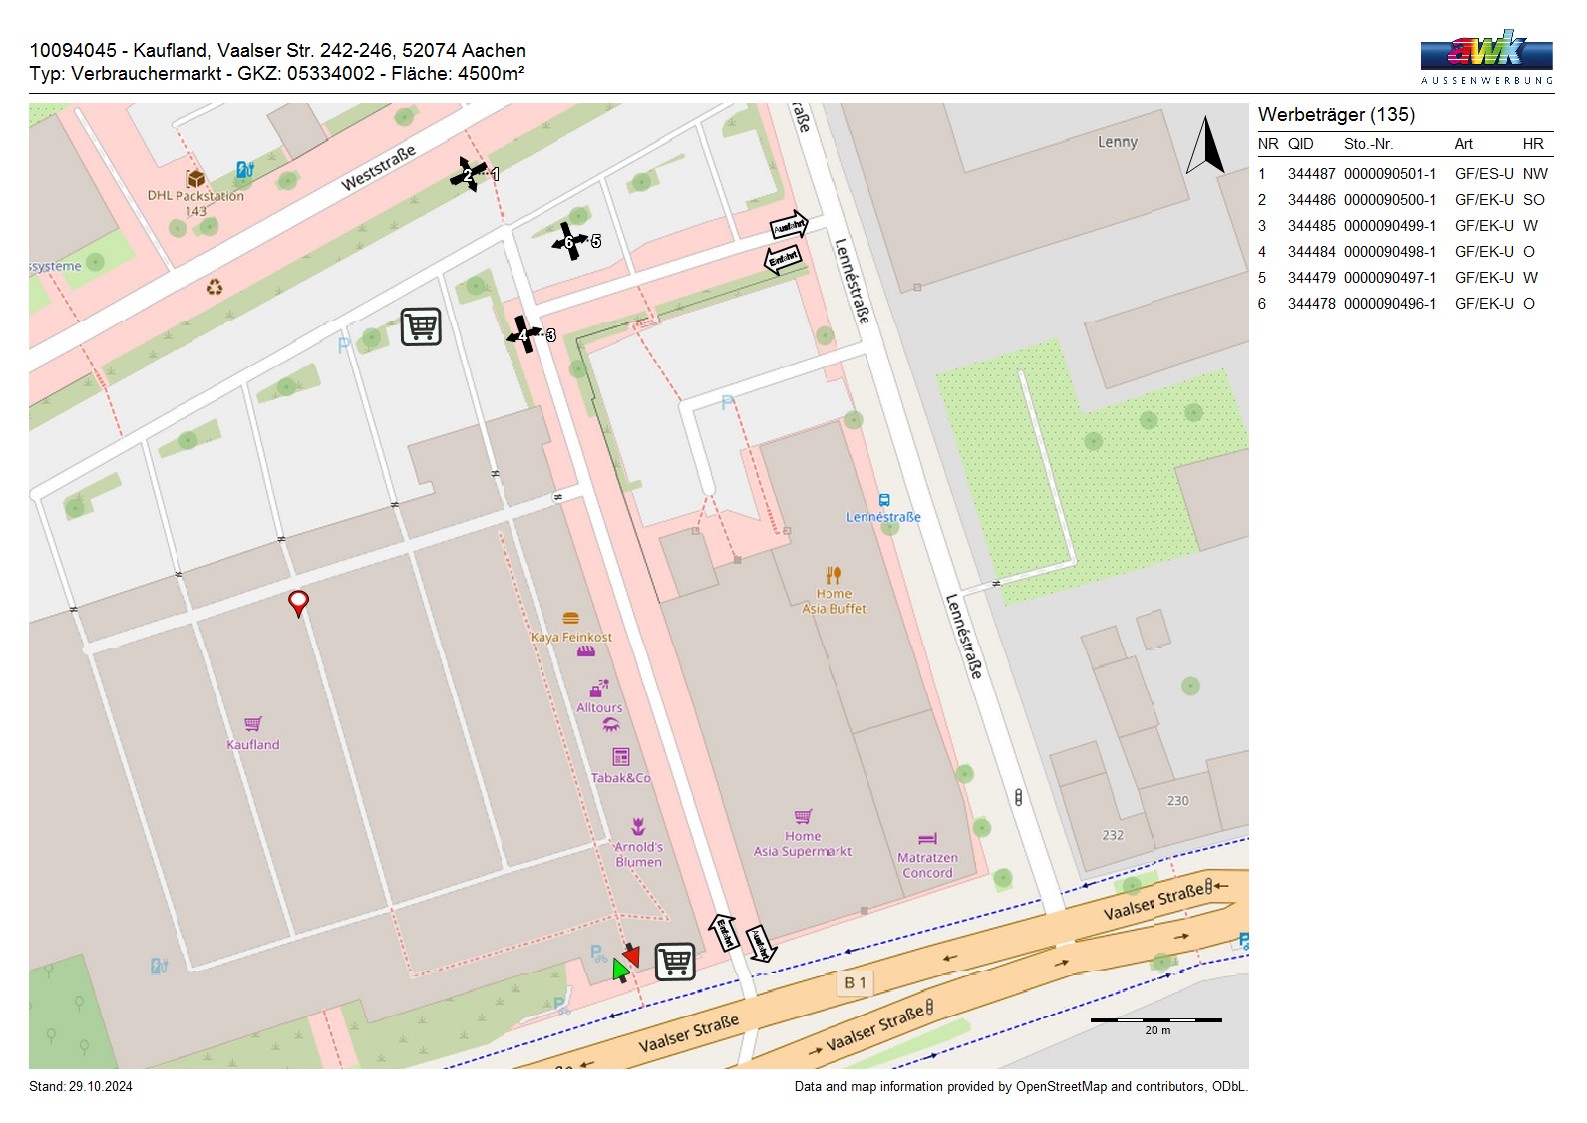Select table row with QID 344487
The width and height of the screenshot is (1587, 1123).
[x=1404, y=174]
